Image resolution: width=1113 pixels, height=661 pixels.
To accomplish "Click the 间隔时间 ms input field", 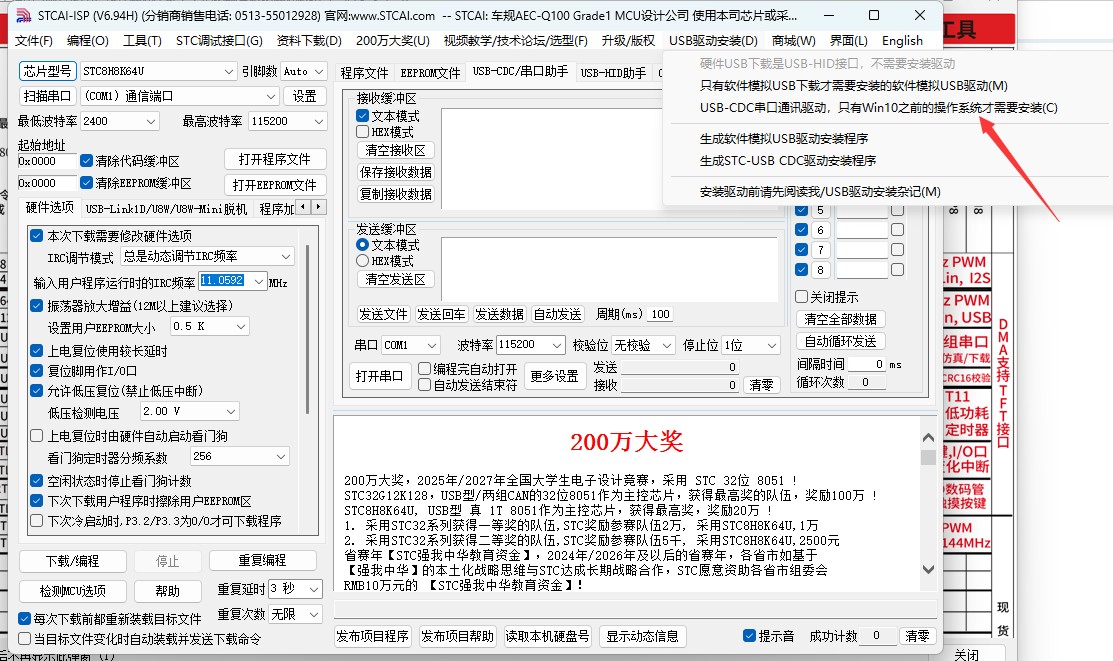I will click(x=867, y=364).
